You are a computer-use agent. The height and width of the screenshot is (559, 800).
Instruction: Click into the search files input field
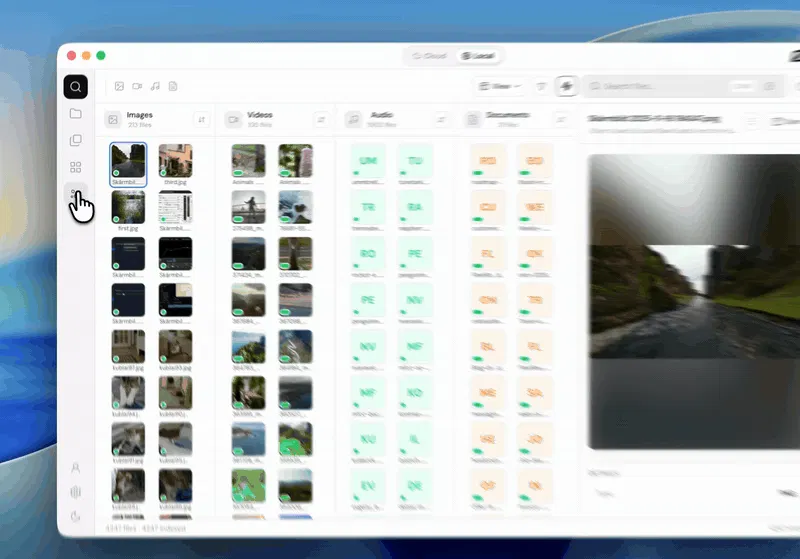click(682, 86)
